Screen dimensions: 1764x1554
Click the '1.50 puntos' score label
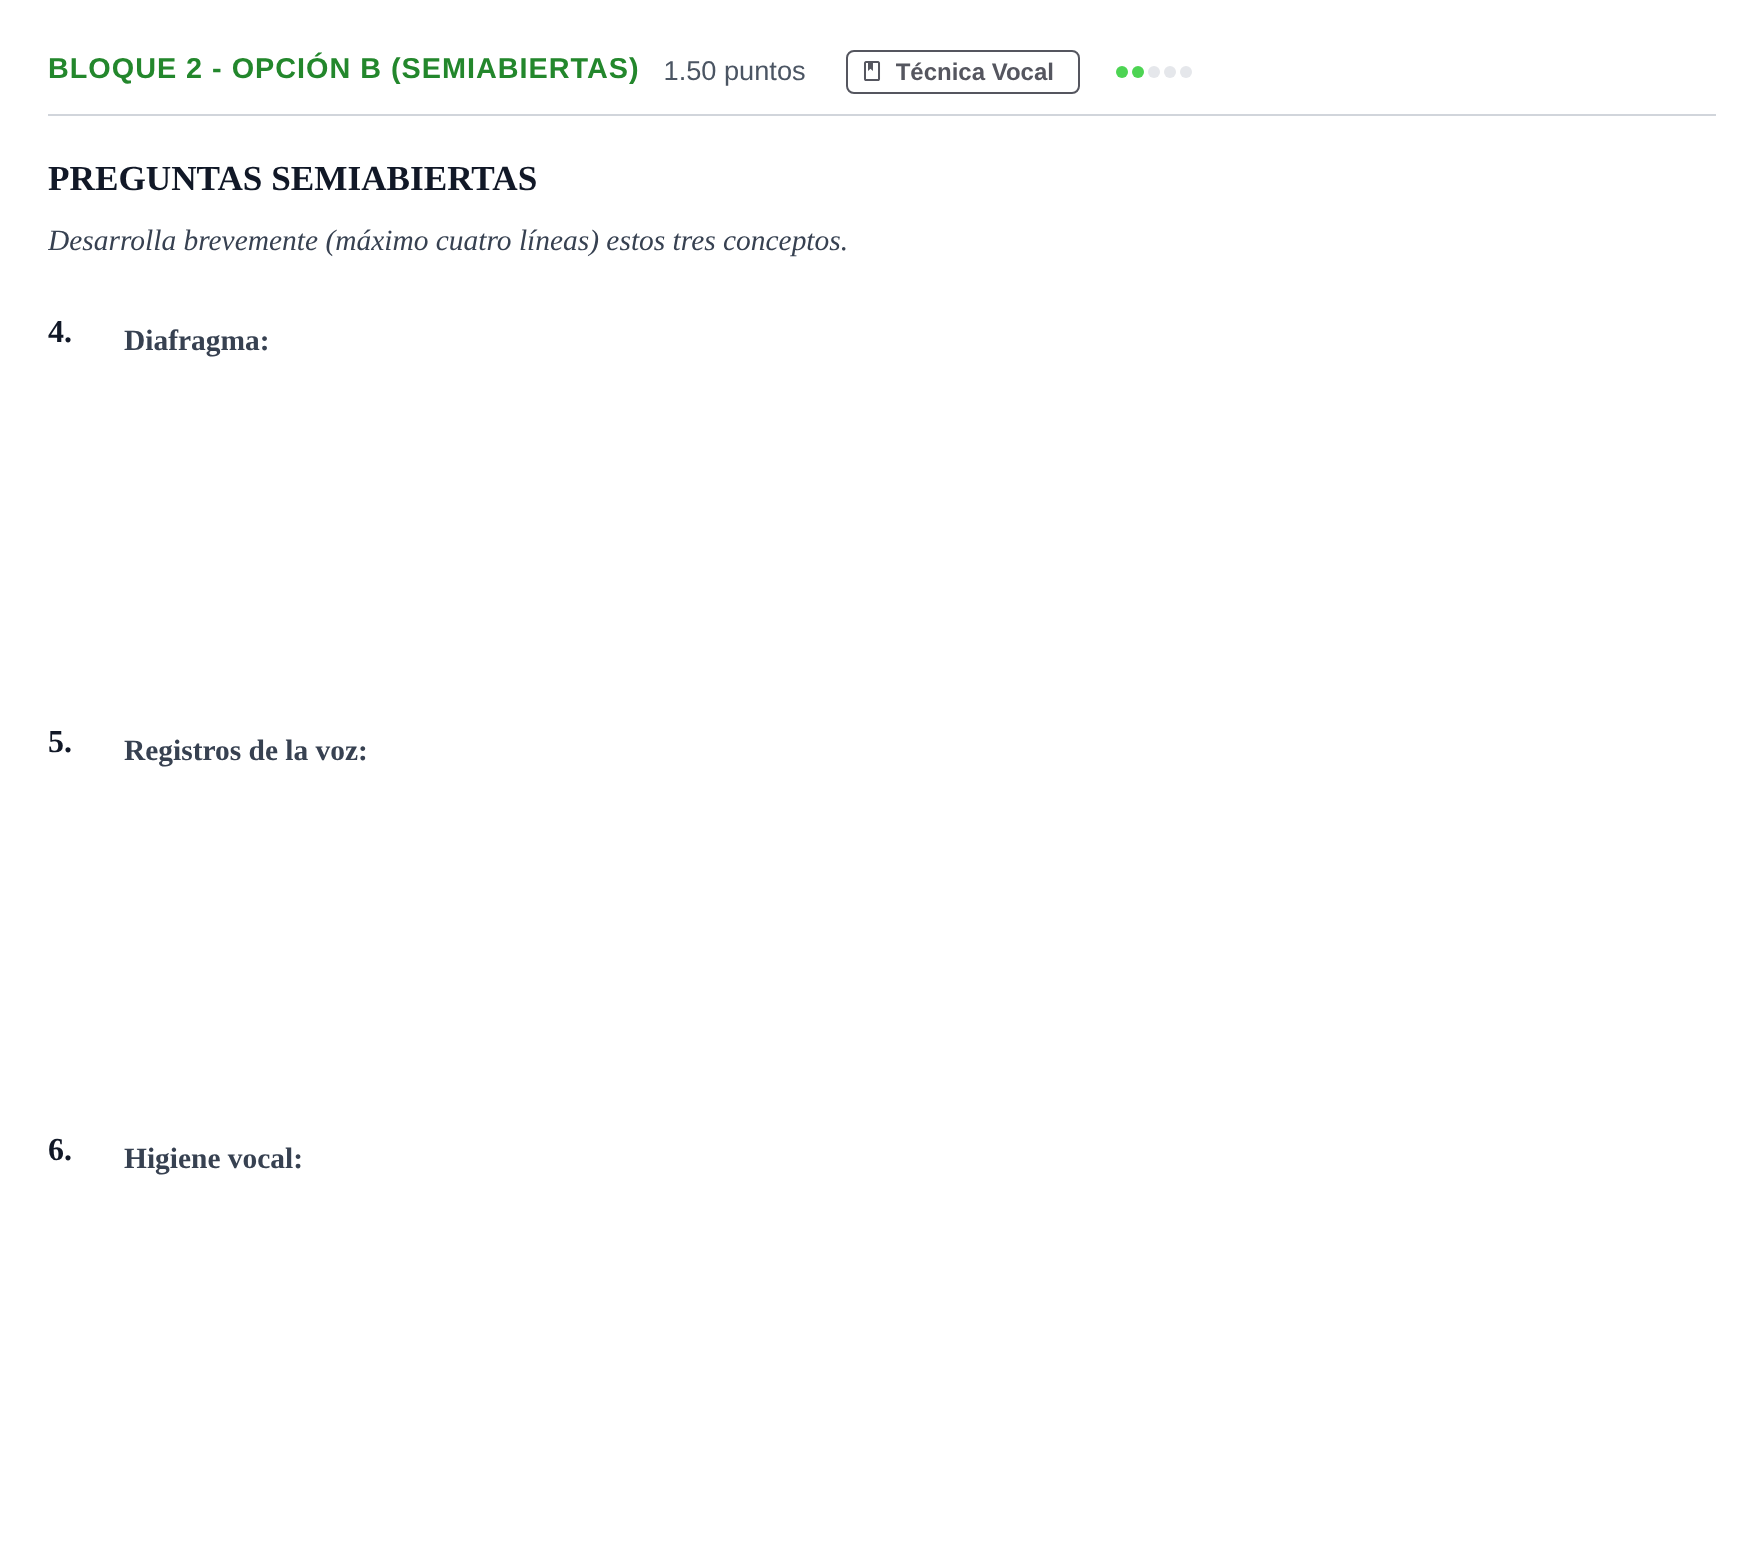[x=734, y=71]
